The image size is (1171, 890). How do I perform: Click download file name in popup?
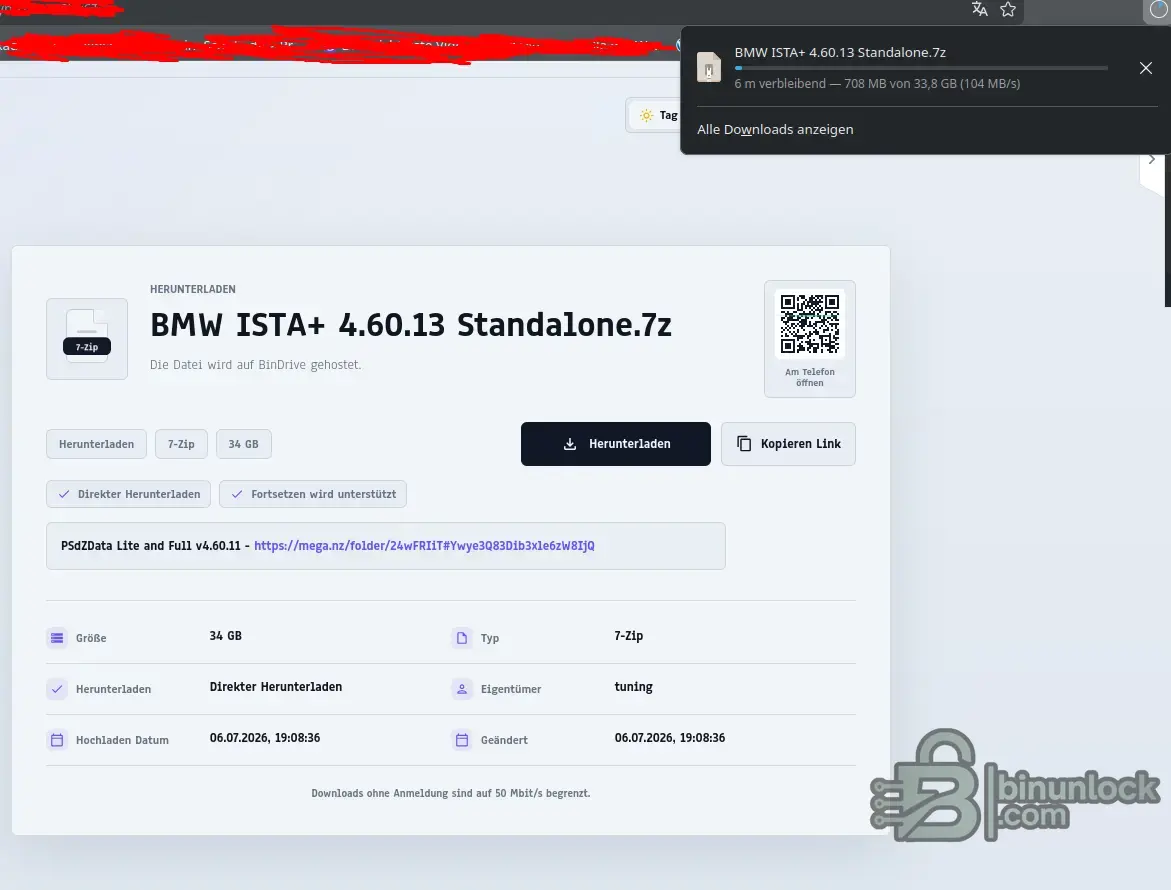click(x=840, y=52)
